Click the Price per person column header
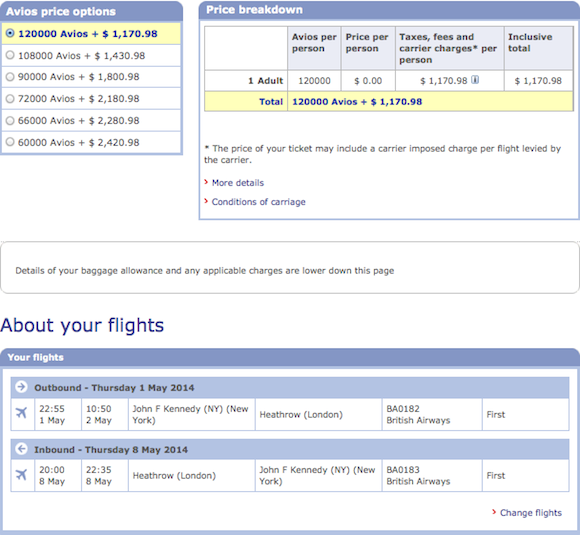 pos(368,48)
